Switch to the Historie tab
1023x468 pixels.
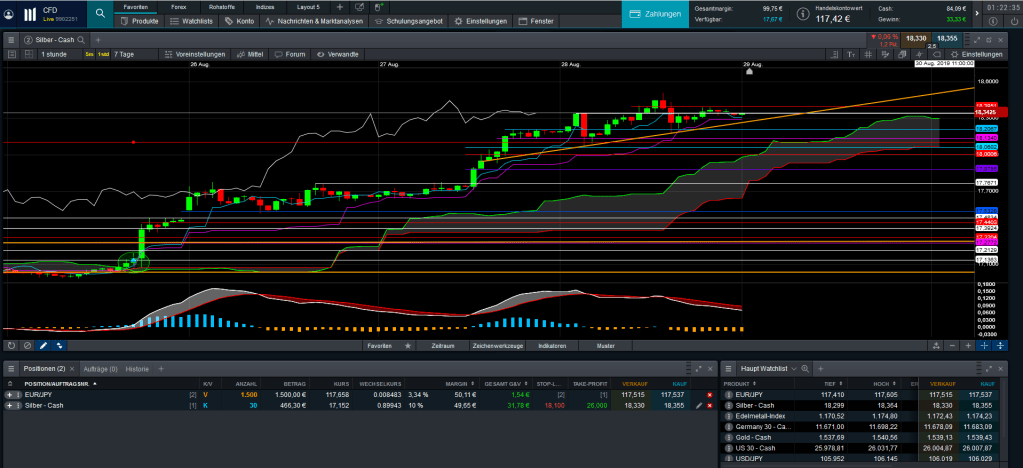click(137, 369)
